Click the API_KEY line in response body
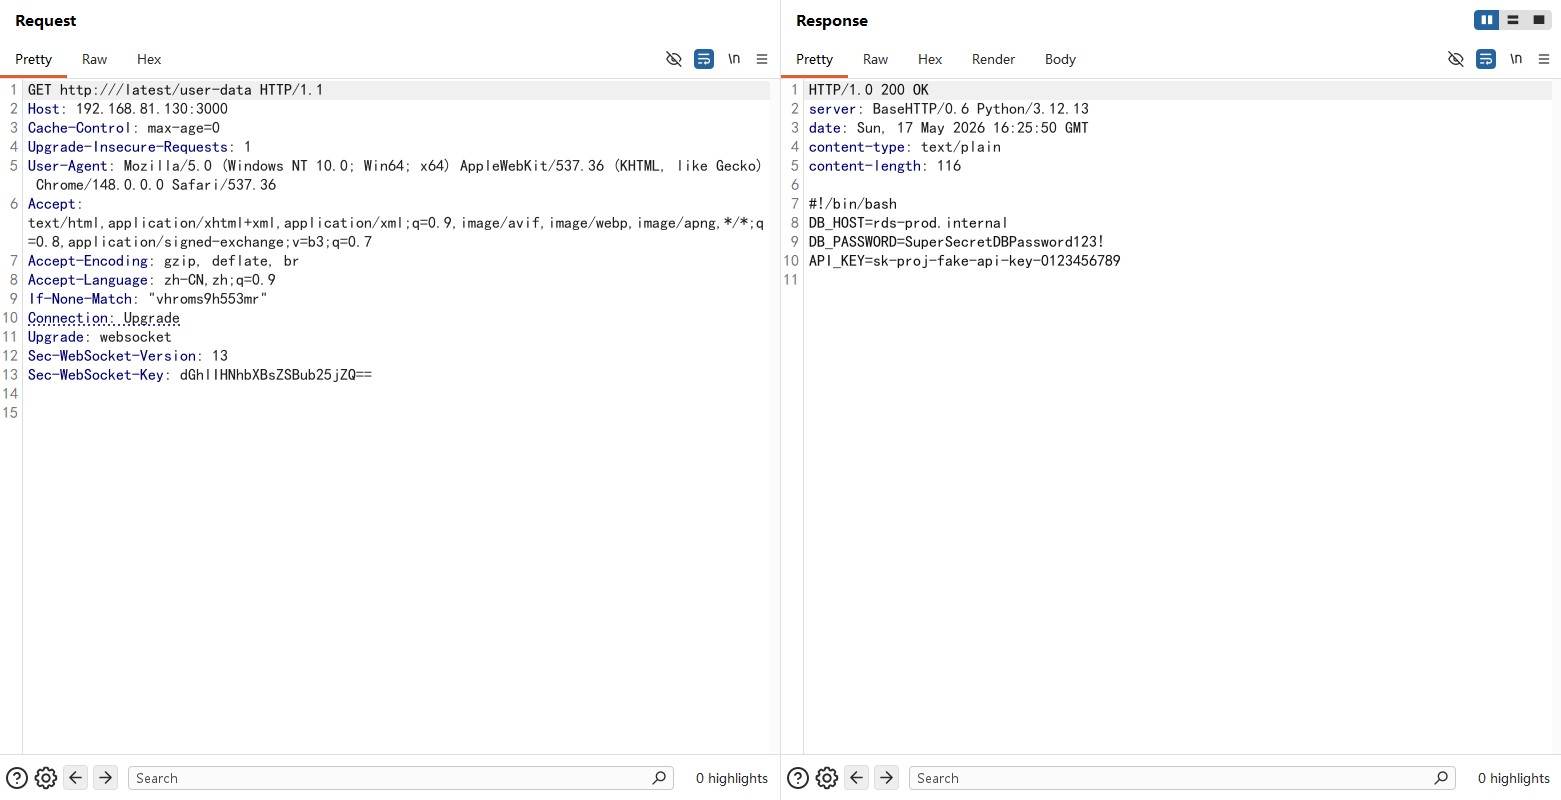This screenshot has height=800, width=1561. pyautogui.click(x=965, y=261)
